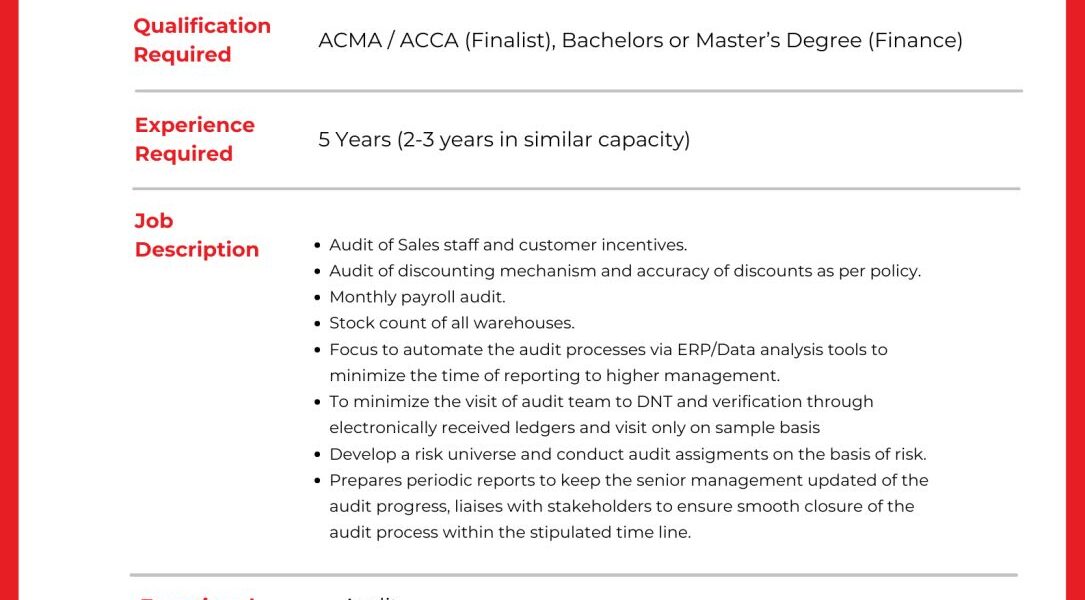The width and height of the screenshot is (1085, 600).
Task: Click the "Prepares periodic reports" line
Action: pos(628,480)
